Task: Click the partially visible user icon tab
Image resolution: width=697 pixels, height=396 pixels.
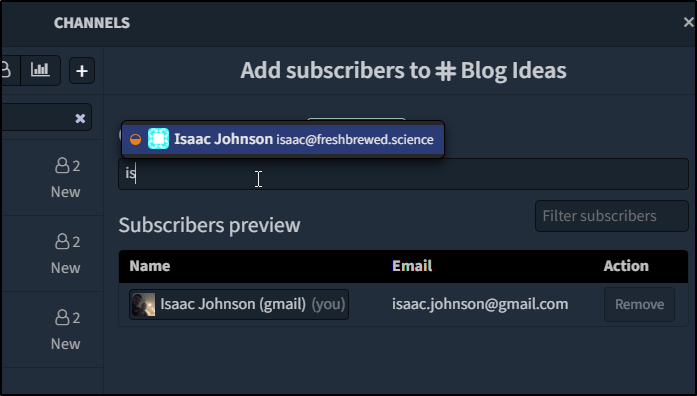Action: coord(8,70)
